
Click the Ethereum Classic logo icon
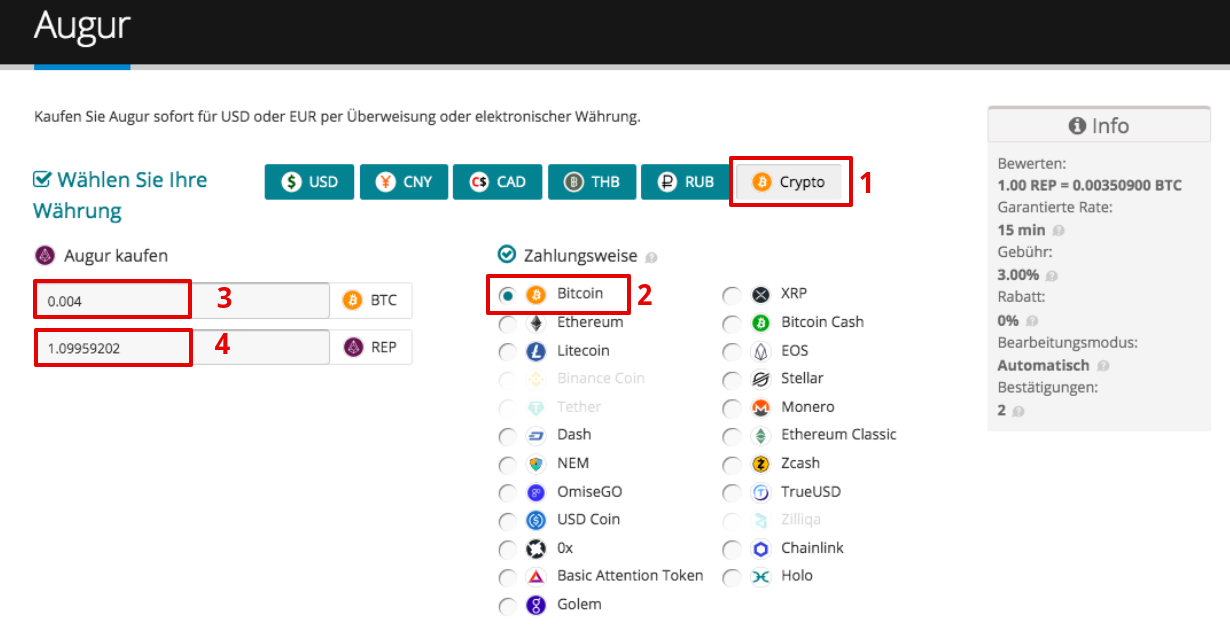(760, 436)
